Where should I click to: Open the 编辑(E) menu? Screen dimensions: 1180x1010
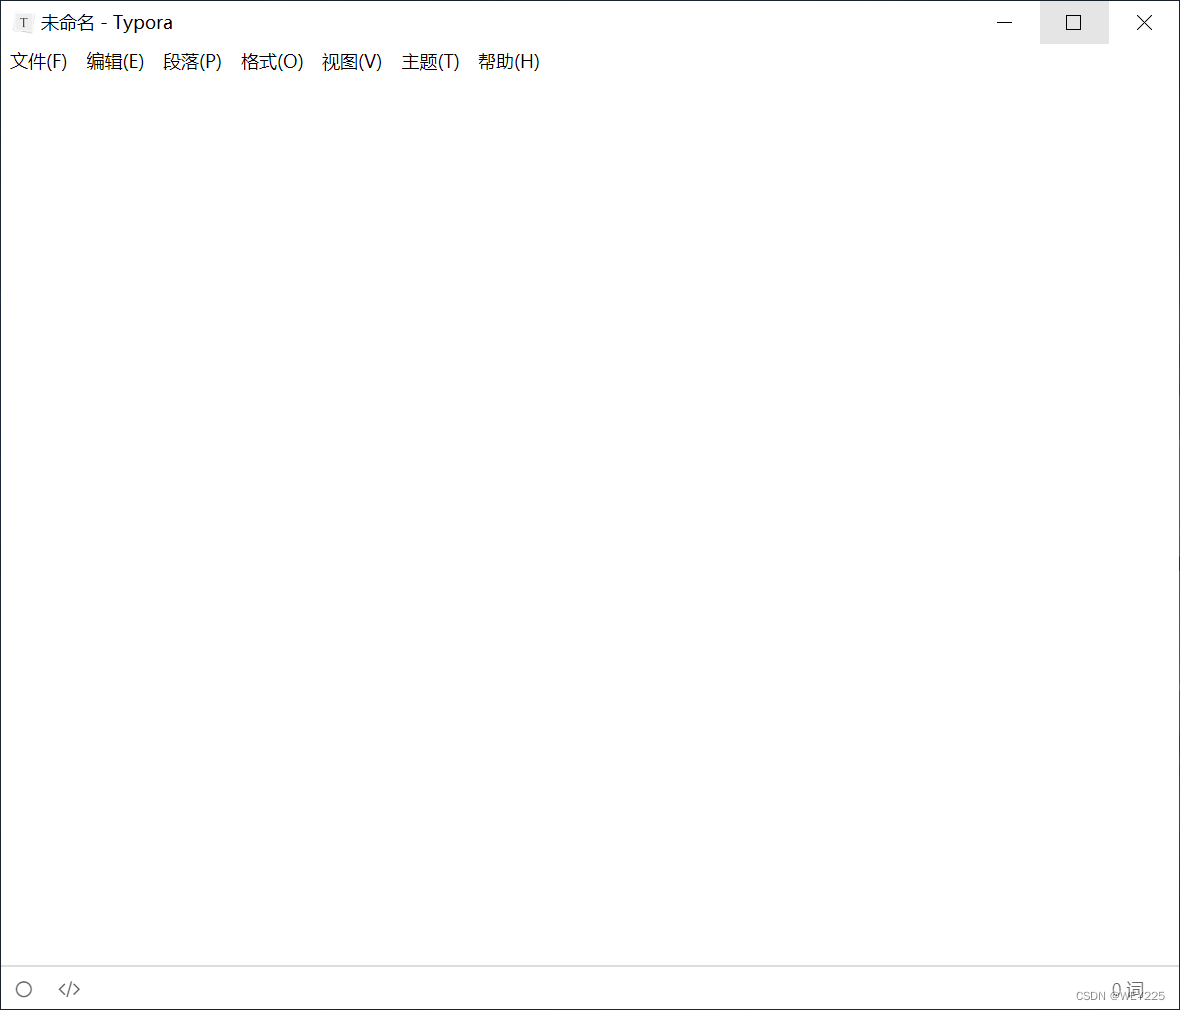[115, 61]
